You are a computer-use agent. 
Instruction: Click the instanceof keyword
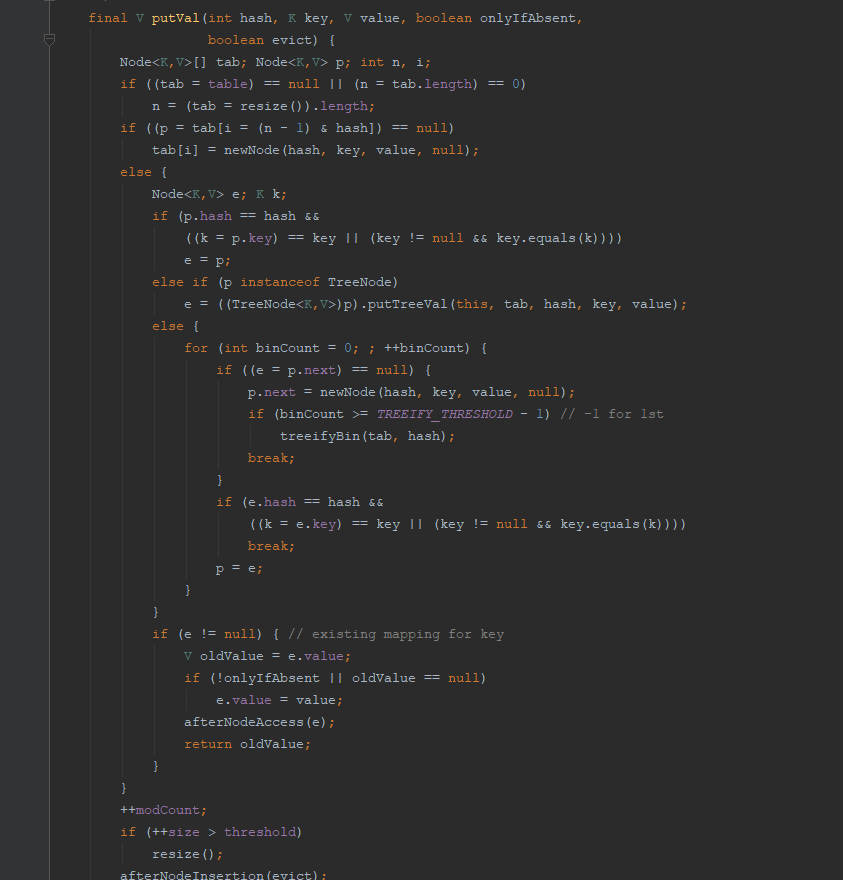tap(280, 282)
